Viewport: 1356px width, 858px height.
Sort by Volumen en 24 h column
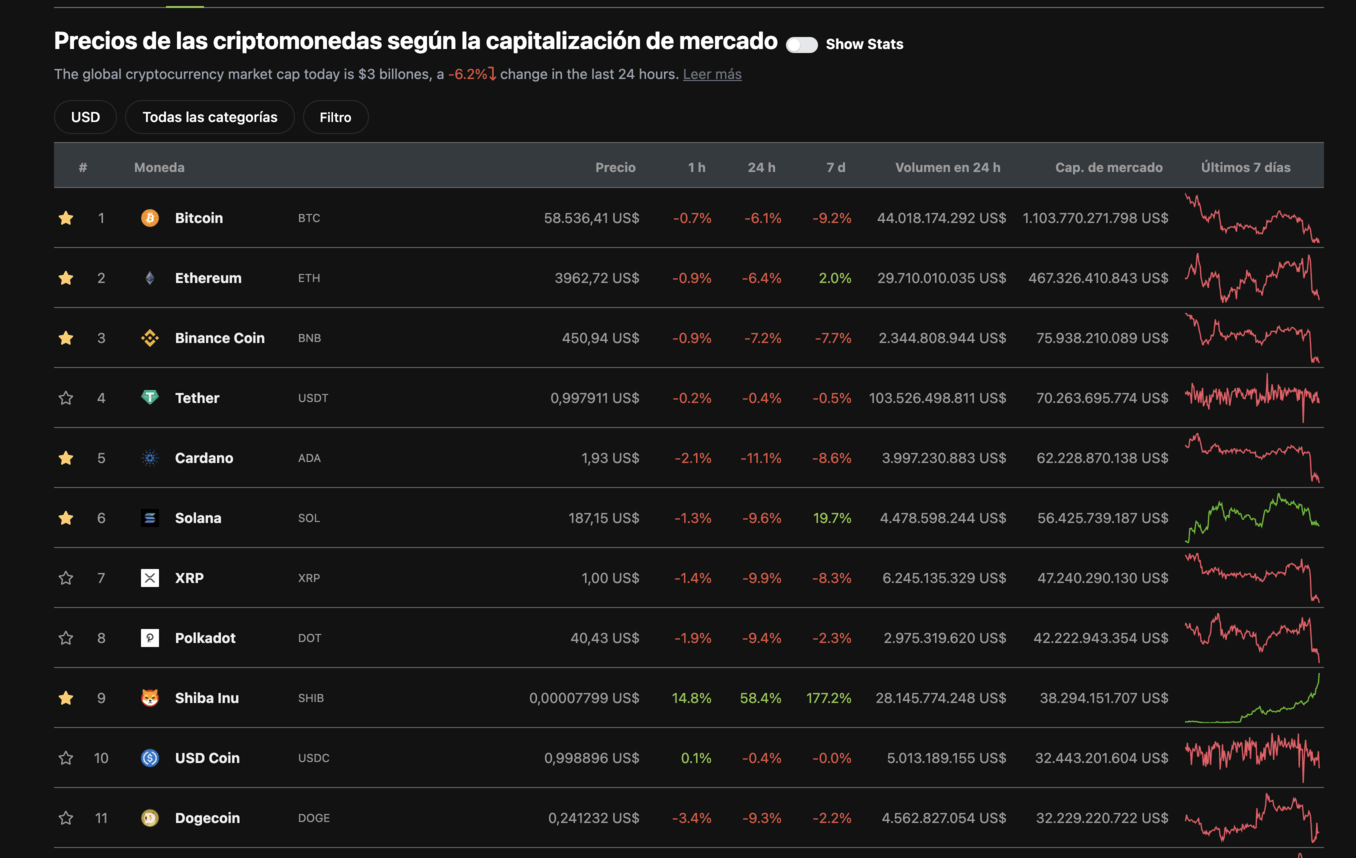[947, 167]
